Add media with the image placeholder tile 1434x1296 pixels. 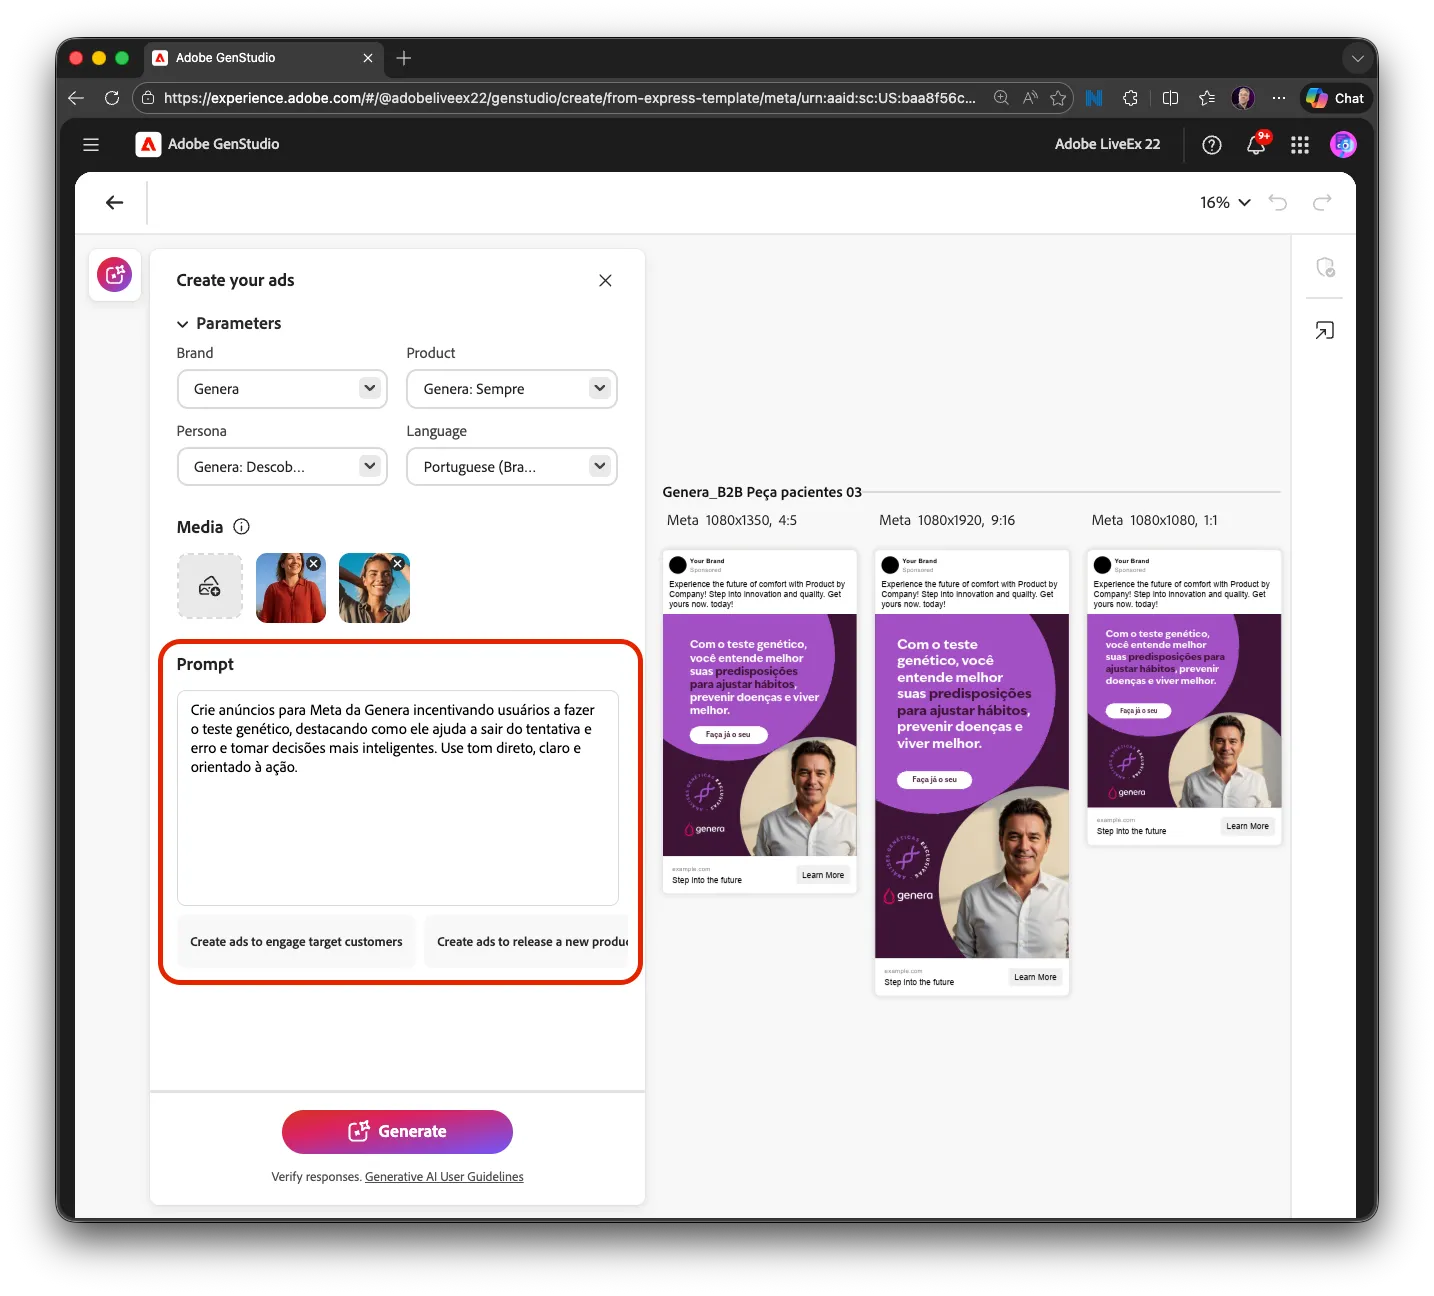[210, 587]
